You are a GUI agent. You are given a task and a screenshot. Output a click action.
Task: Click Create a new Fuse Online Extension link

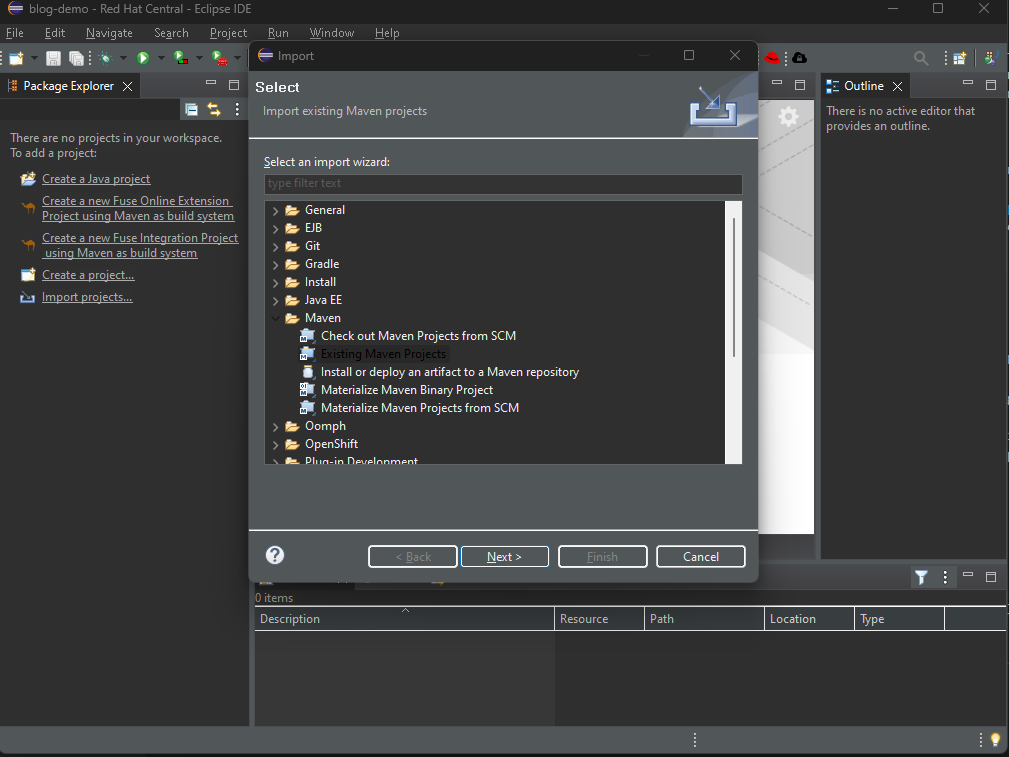tap(138, 209)
